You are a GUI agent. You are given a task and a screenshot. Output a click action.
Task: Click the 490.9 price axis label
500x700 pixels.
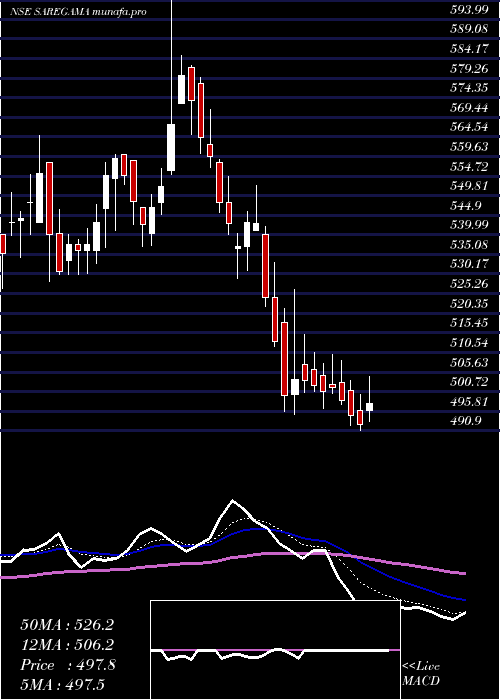click(466, 421)
